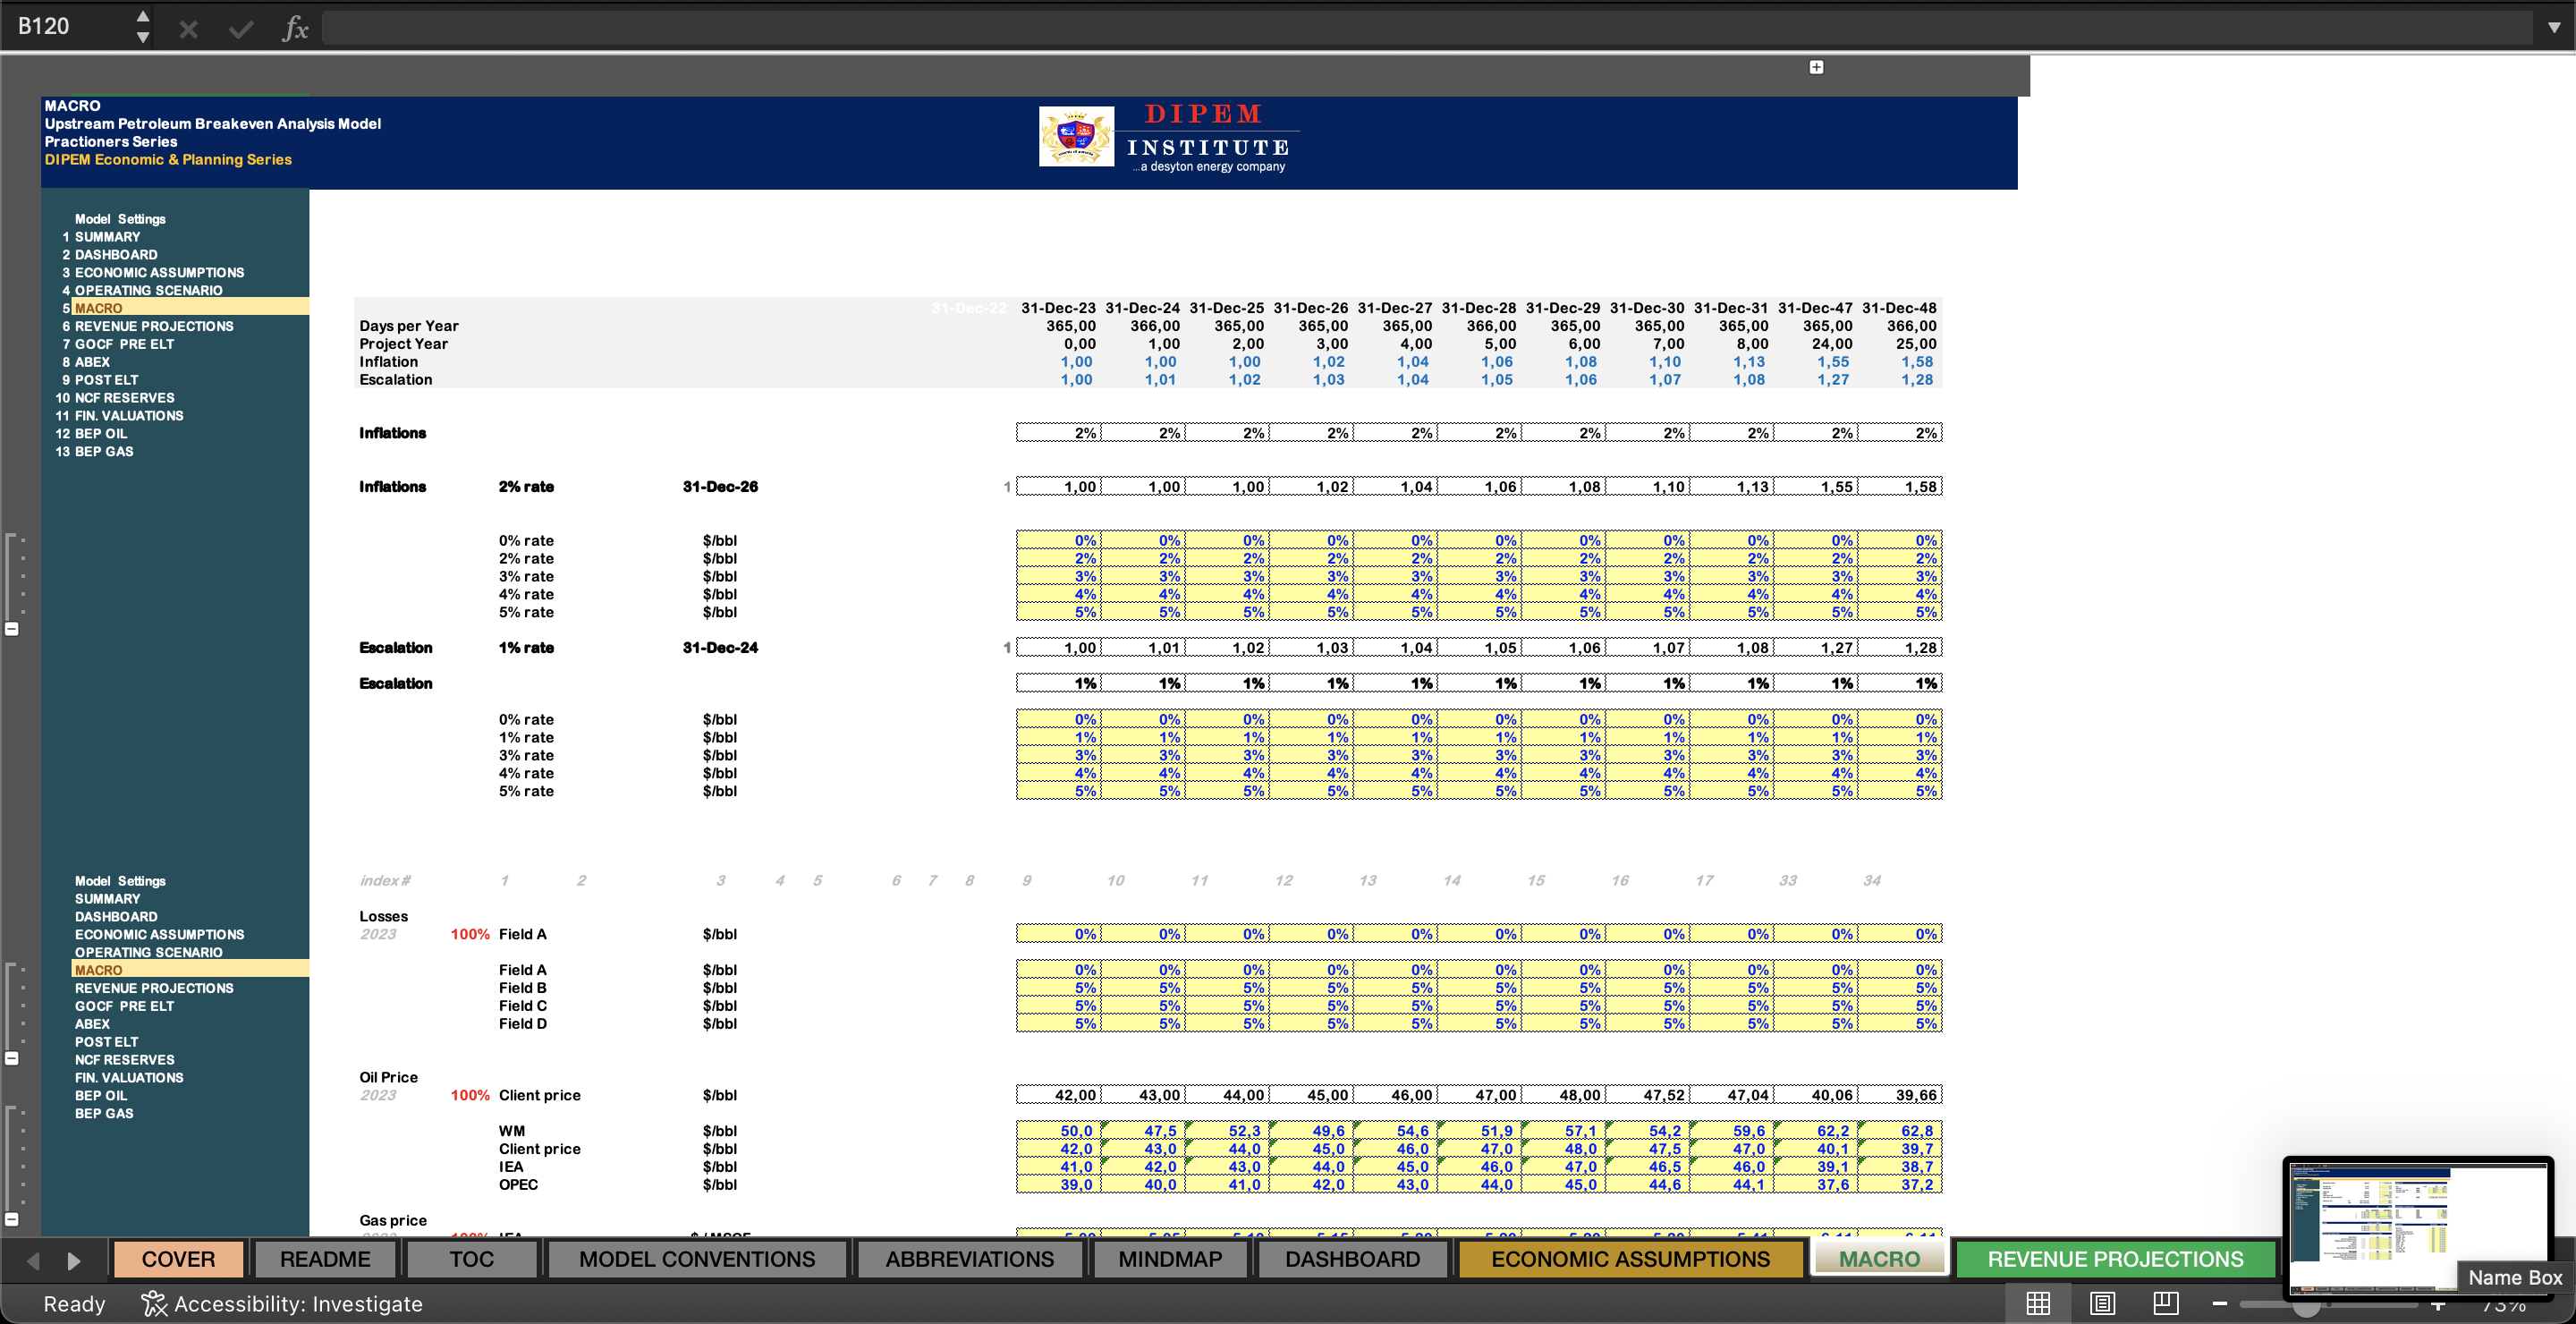
Task: Select the MACRO sheet tab
Action: coord(1879,1259)
